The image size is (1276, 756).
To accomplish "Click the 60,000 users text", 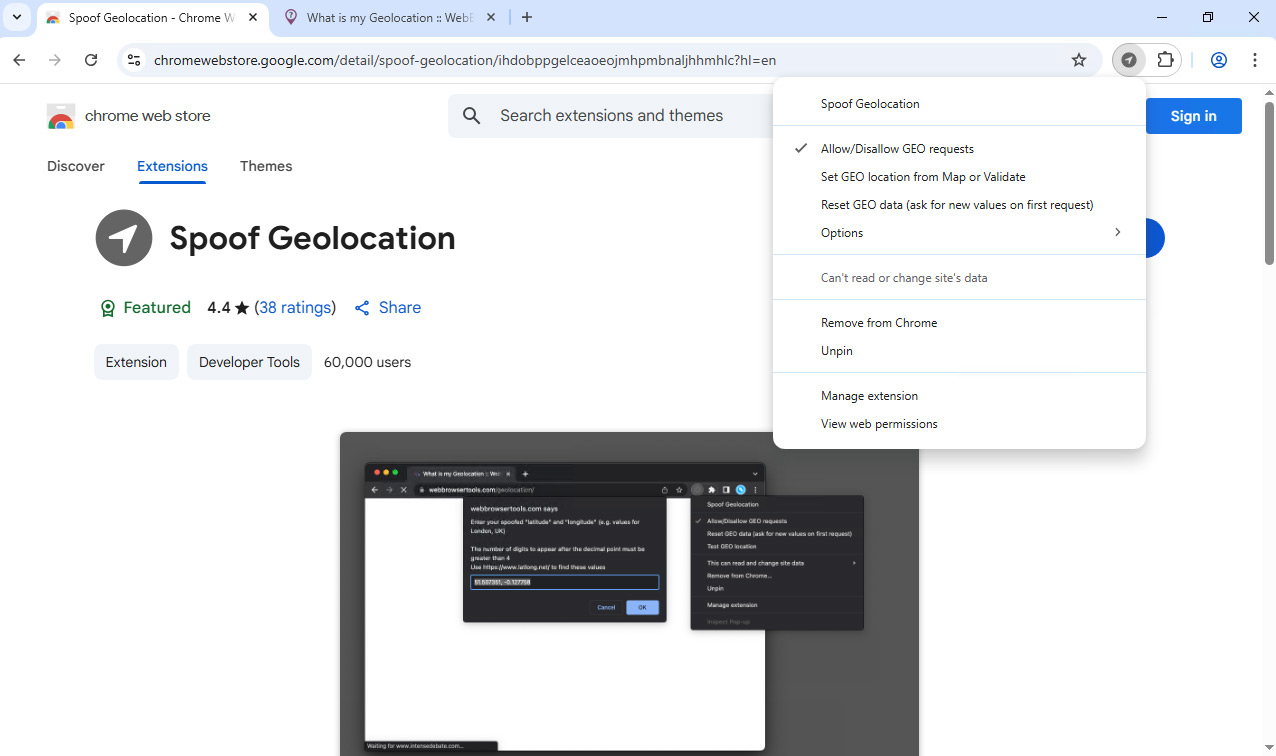I will [367, 362].
